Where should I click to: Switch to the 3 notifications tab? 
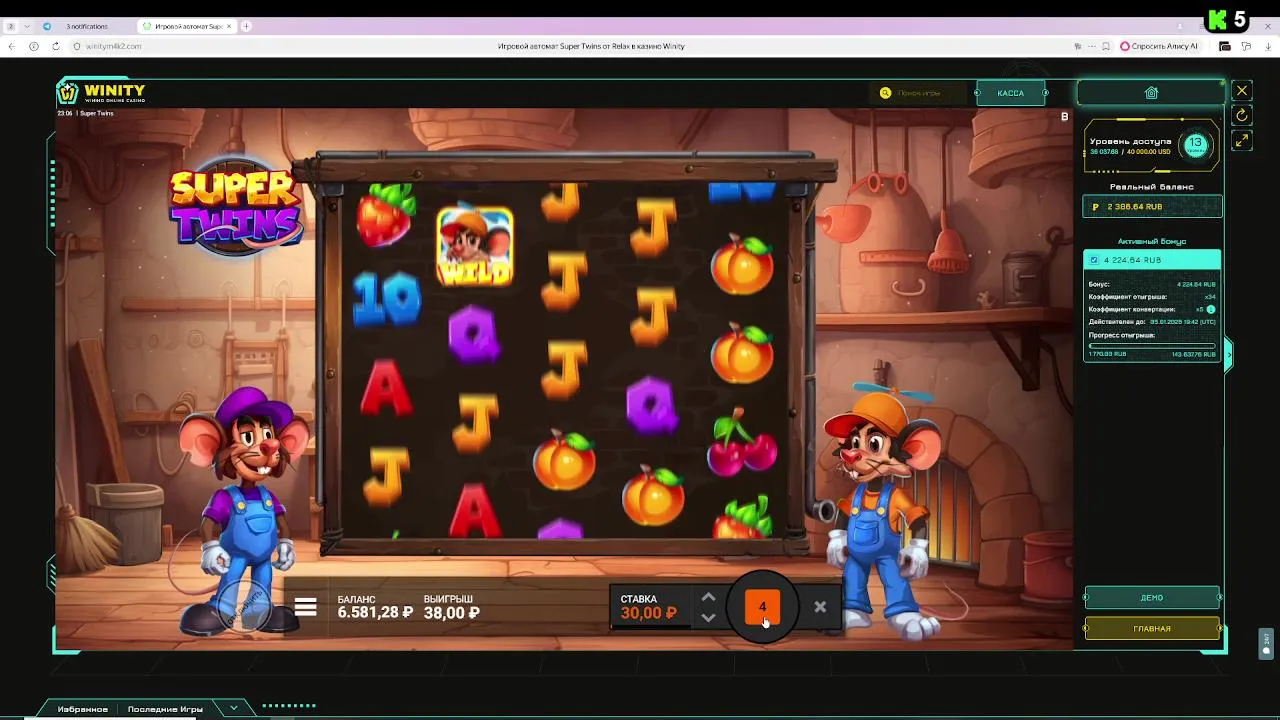(86, 26)
